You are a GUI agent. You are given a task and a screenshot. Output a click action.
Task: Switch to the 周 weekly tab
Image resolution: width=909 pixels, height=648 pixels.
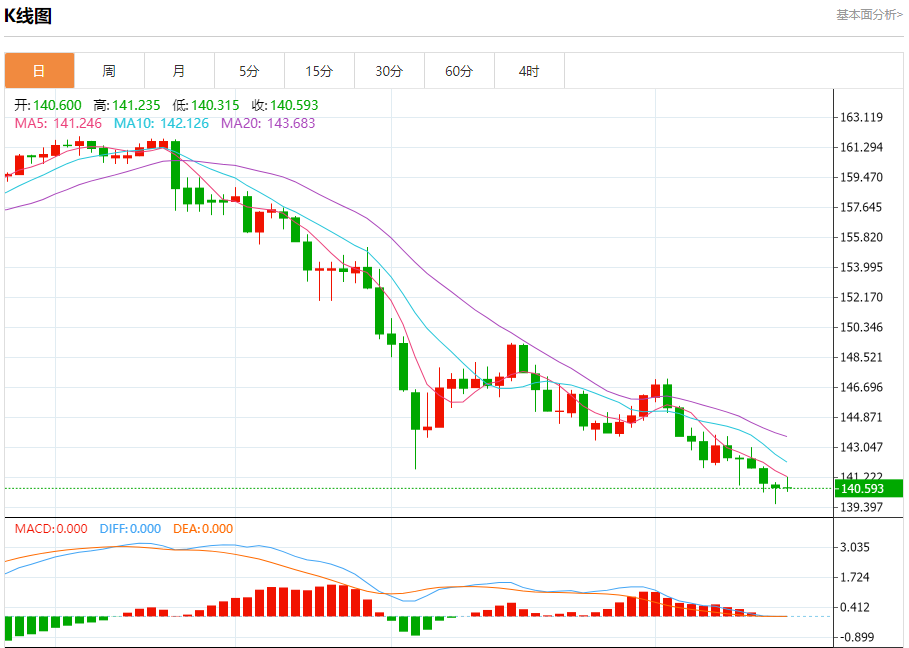coord(110,71)
